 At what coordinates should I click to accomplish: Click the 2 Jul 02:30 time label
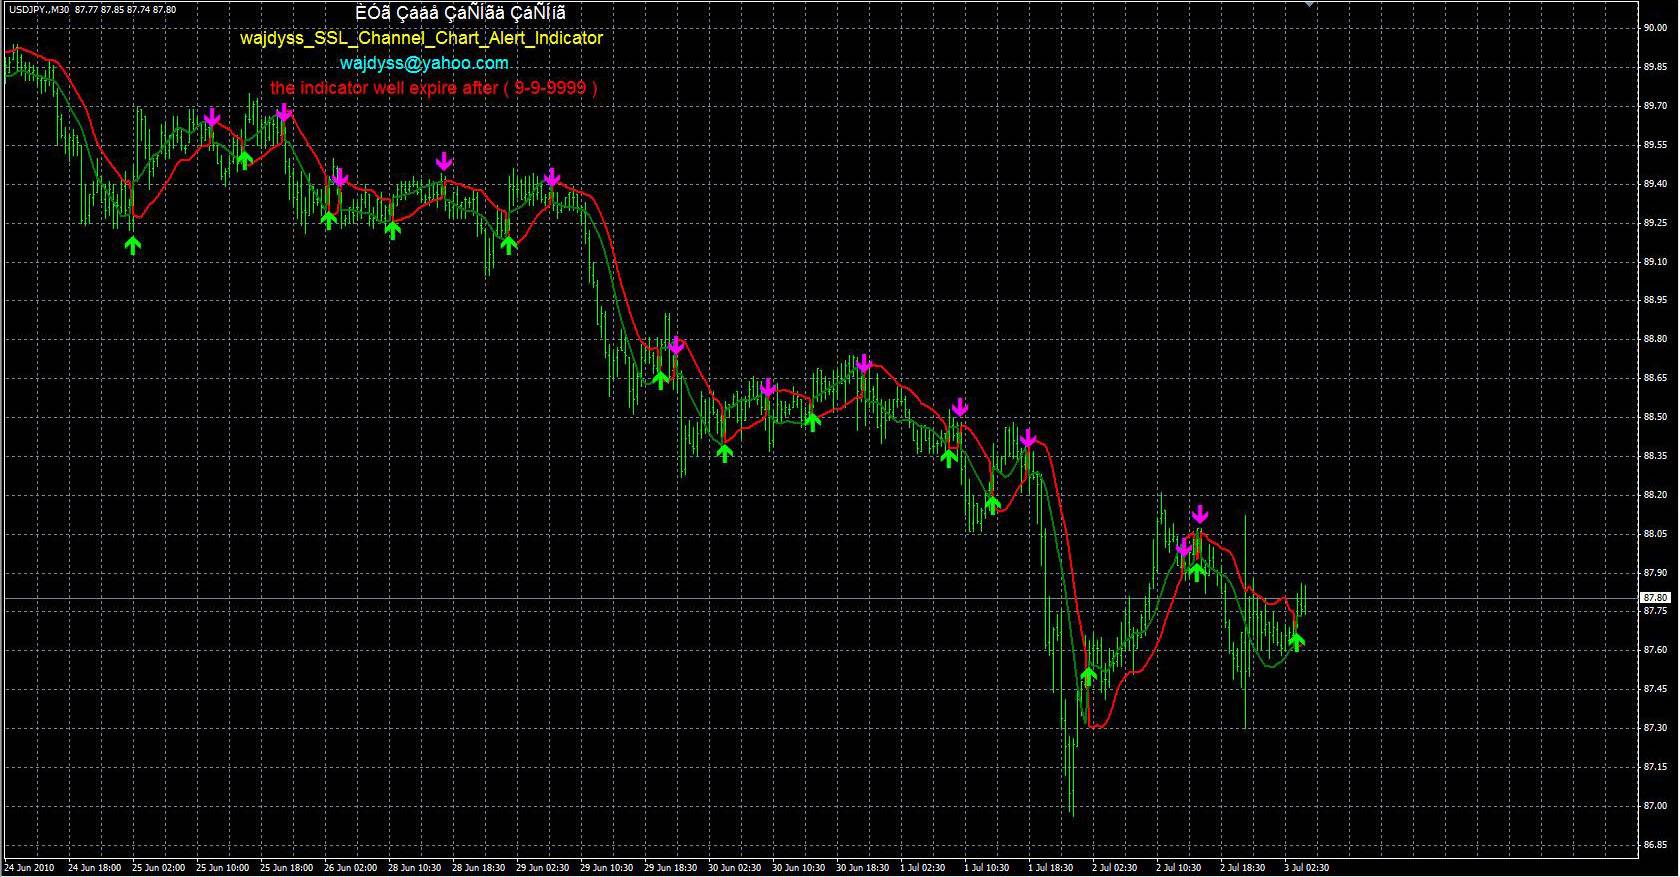point(1115,868)
